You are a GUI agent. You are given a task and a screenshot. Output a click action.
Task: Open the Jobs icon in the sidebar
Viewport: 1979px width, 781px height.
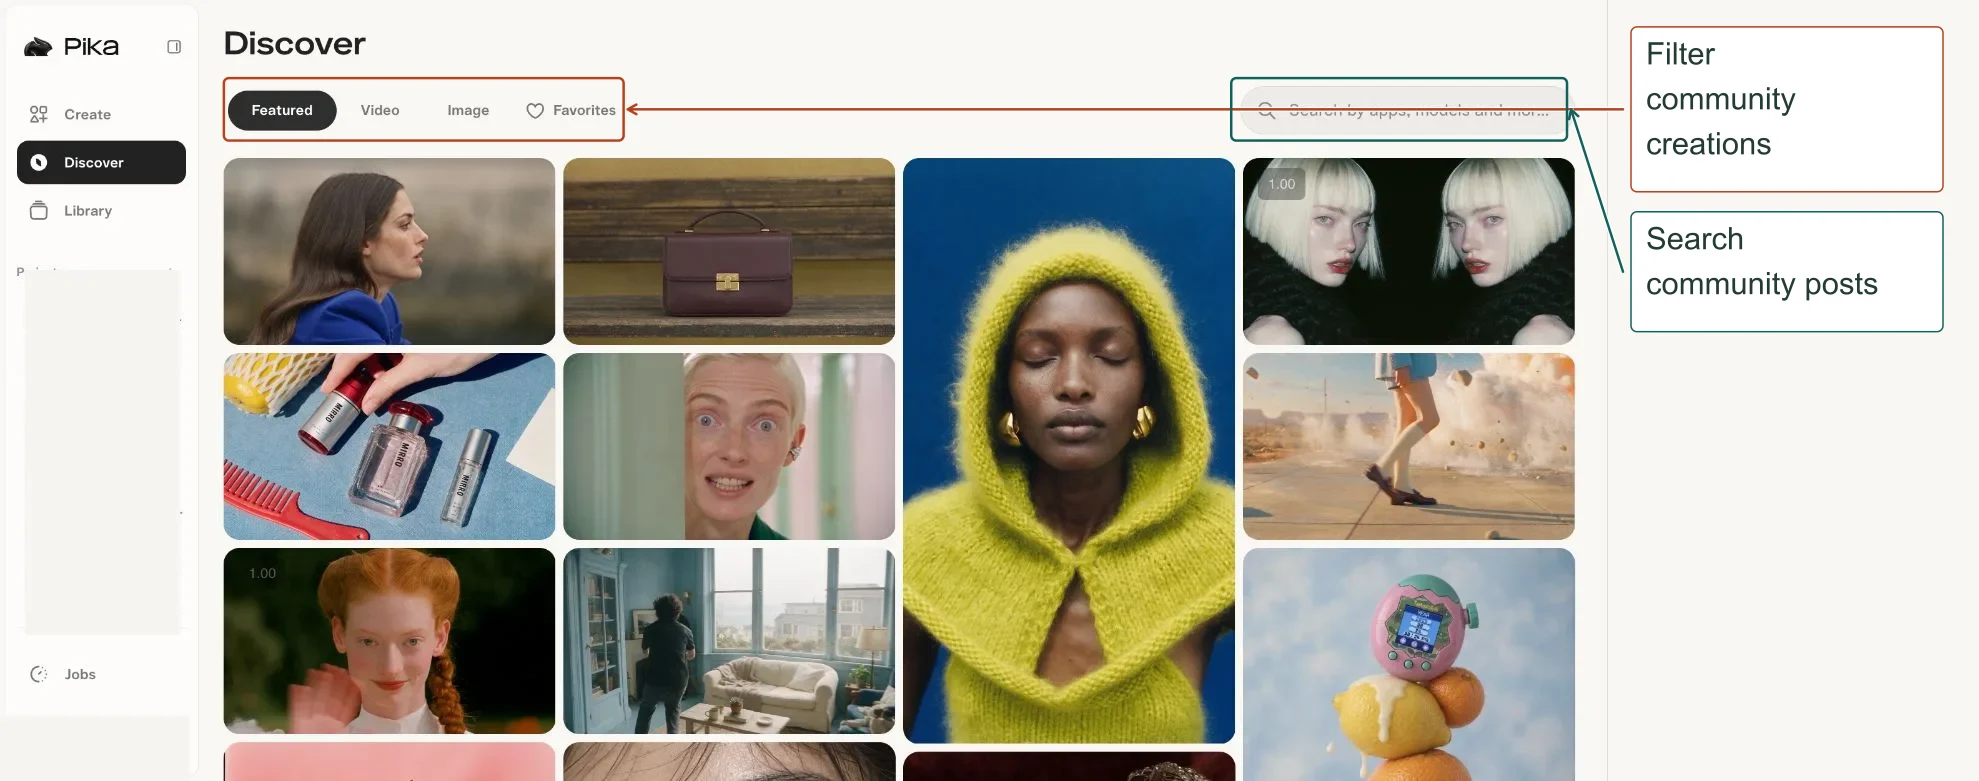point(39,674)
